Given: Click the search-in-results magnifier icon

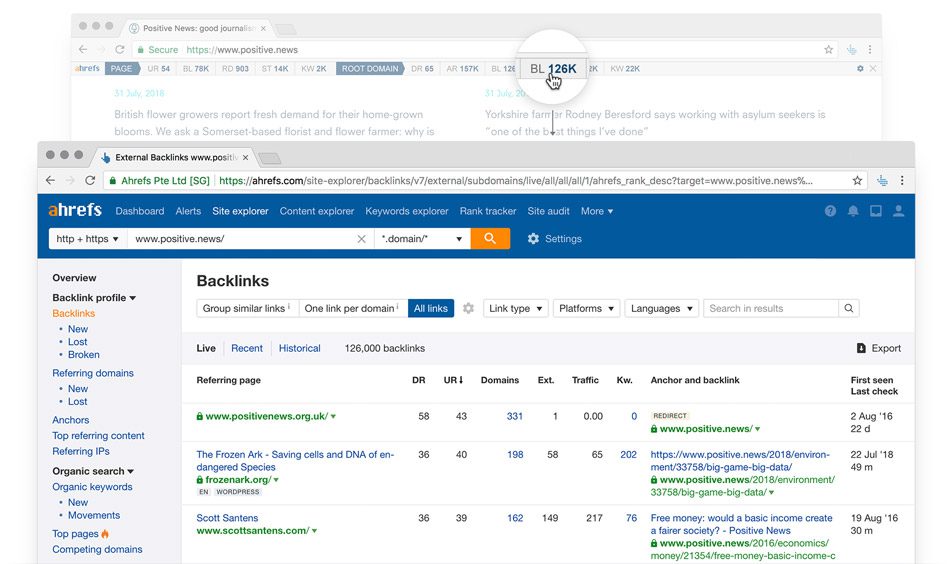Looking at the screenshot, I should click(849, 308).
